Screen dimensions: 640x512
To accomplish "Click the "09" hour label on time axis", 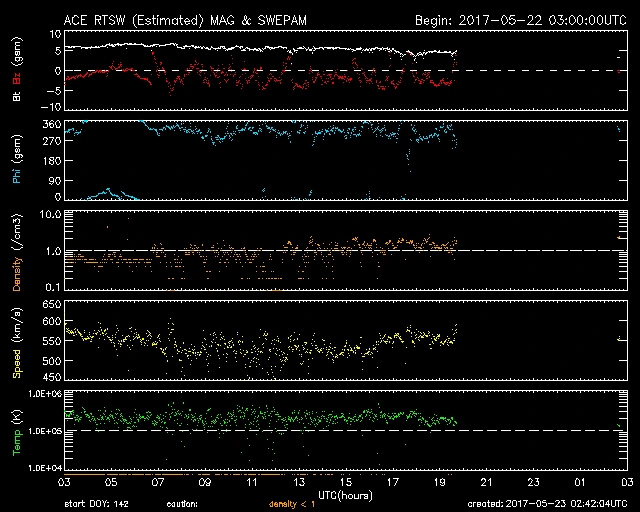I will [205, 482].
